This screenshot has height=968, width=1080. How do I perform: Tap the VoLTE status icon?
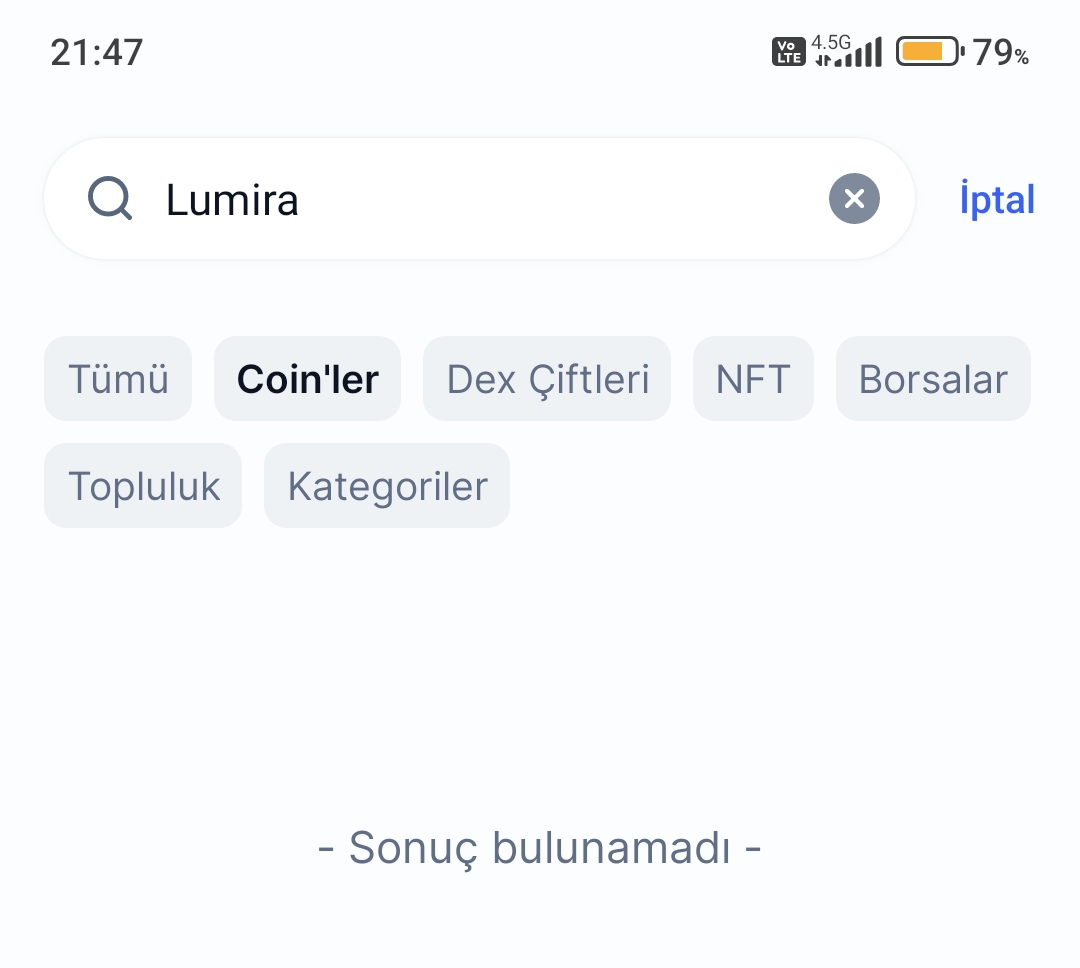[789, 52]
